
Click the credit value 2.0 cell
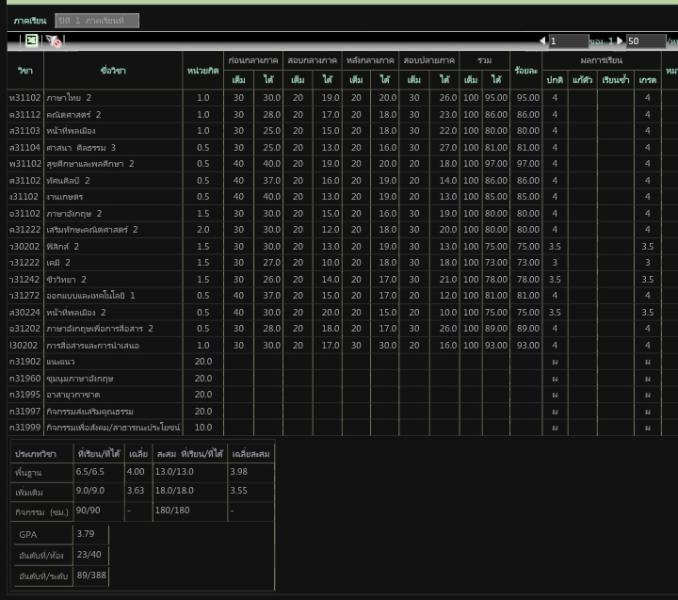(x=203, y=230)
